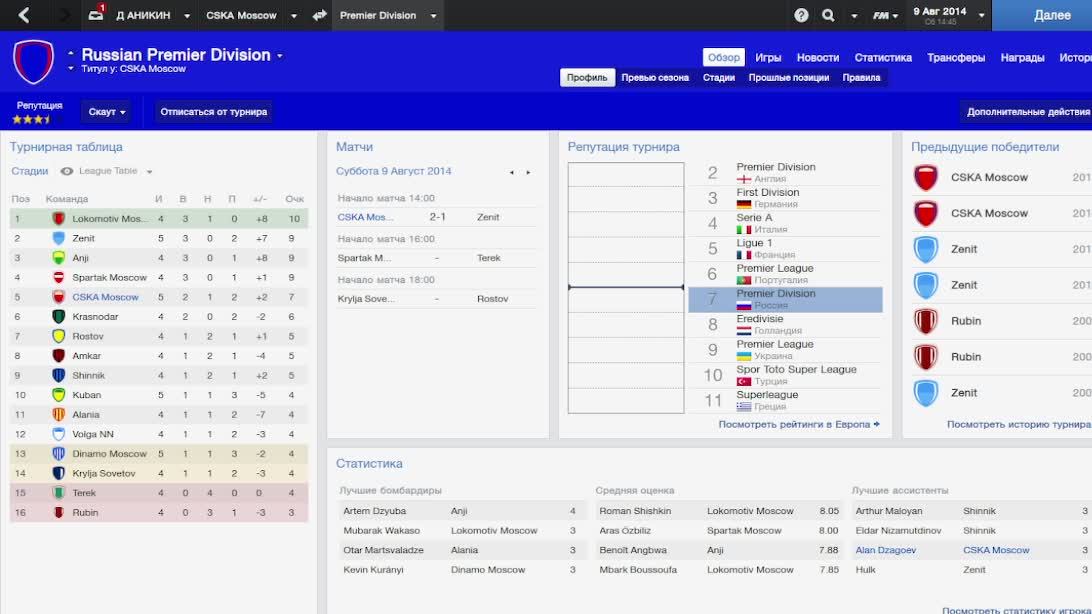Screen dimensions: 1092x614
Task: Open Посмотреть рейтинги в Европа link
Action: tap(799, 424)
